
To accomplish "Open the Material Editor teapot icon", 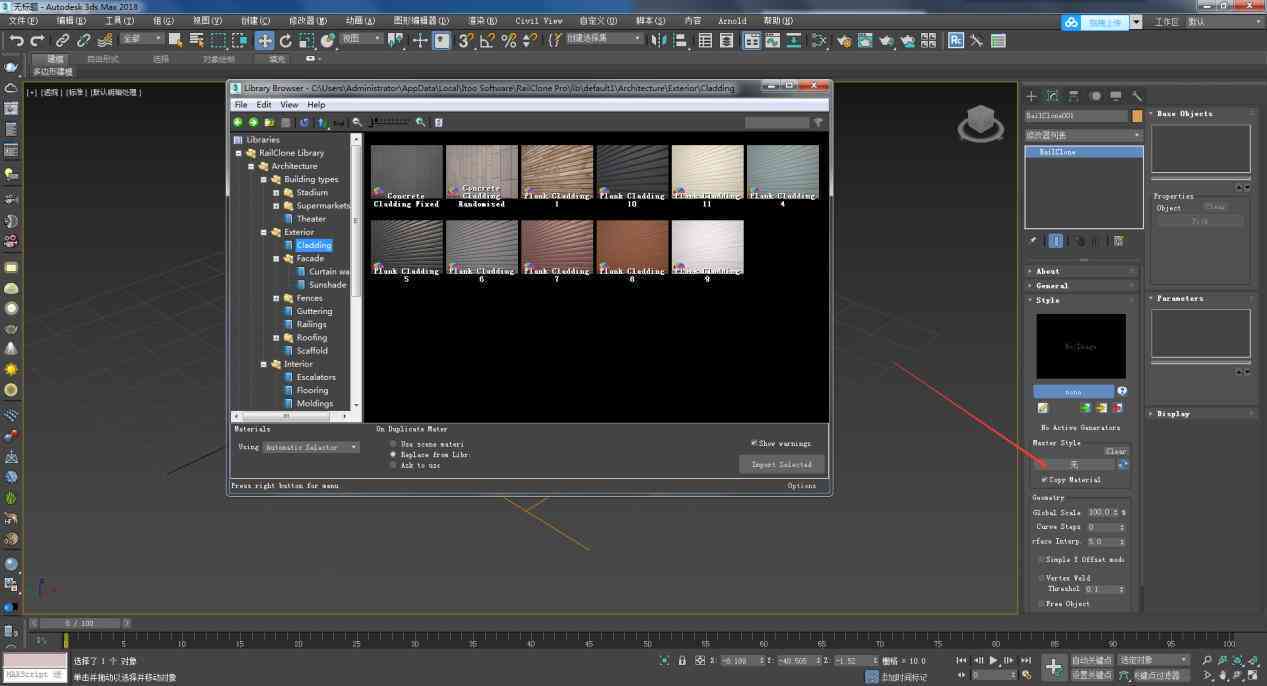I will pyautogui.click(x=844, y=40).
